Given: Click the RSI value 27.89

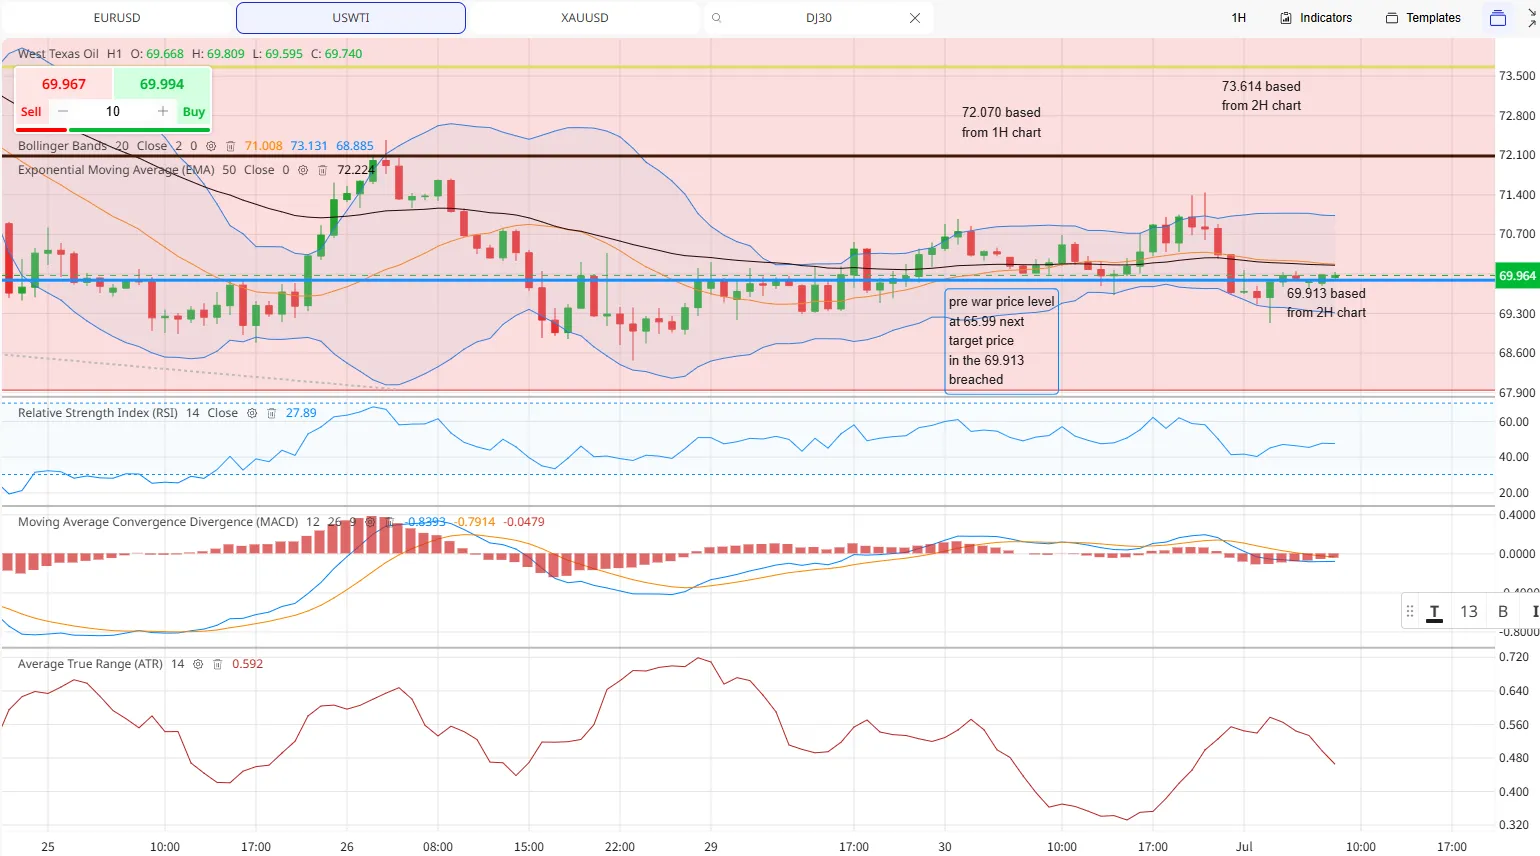Looking at the screenshot, I should pos(301,413).
